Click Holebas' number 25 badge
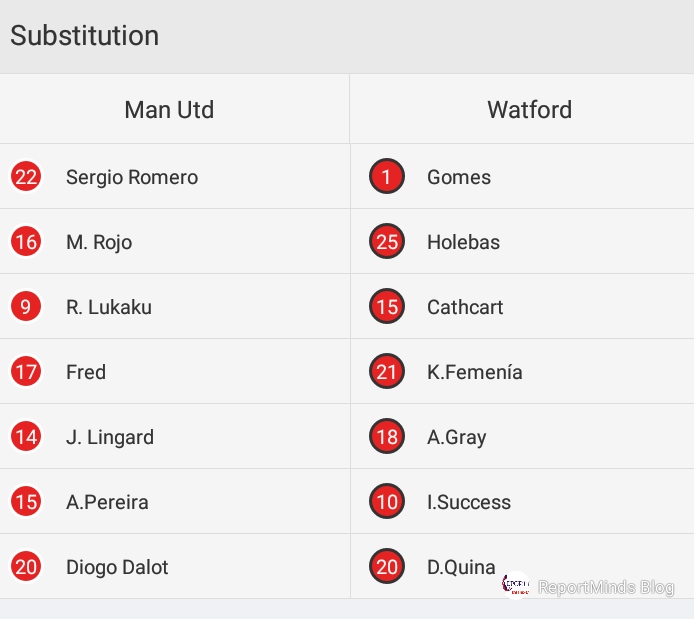Image resolution: width=694 pixels, height=619 pixels. (x=387, y=241)
